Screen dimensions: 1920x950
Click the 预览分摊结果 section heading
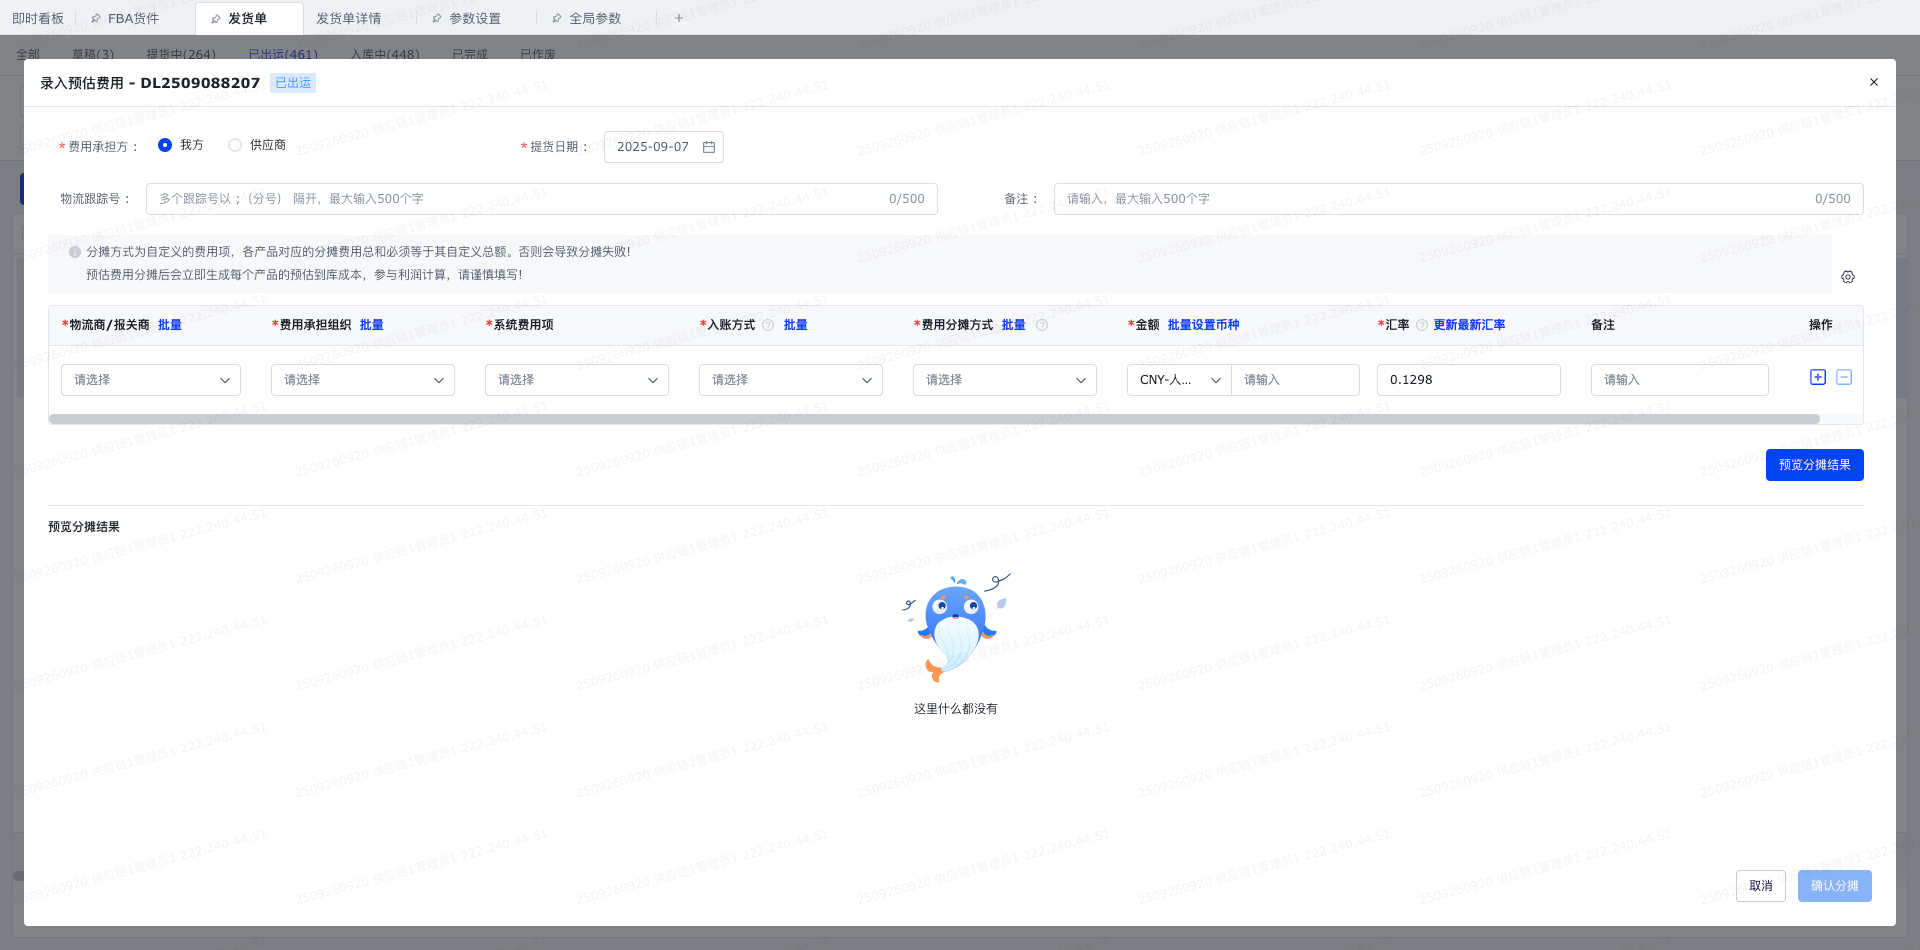(x=84, y=527)
